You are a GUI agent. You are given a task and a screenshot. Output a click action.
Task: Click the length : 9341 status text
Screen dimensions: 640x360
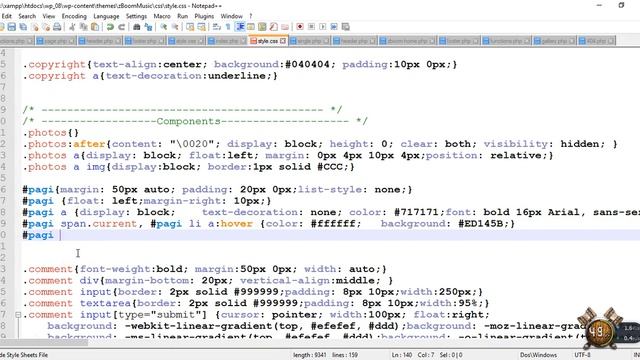(309, 355)
